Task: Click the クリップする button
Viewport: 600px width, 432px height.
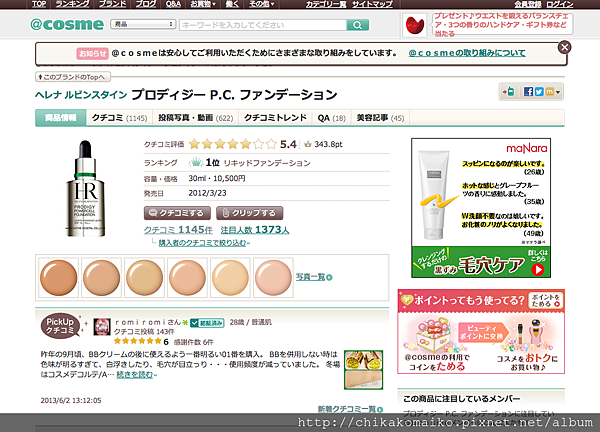Action: pos(249,213)
